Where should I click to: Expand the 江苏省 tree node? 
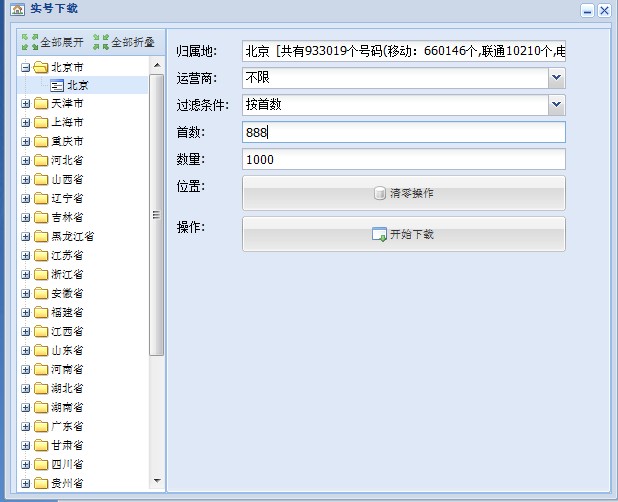pos(25,256)
